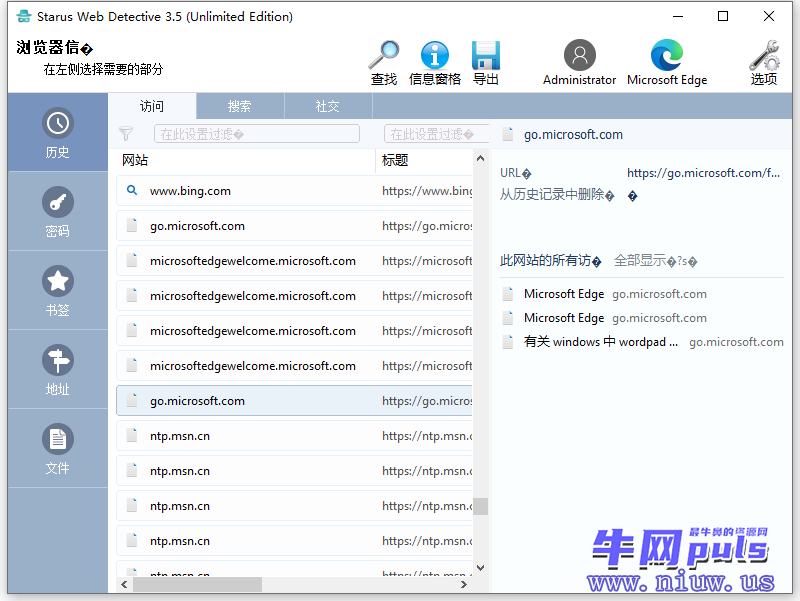This screenshot has width=800, height=601.
Task: Click the list's scroll up arrow
Action: [x=480, y=158]
